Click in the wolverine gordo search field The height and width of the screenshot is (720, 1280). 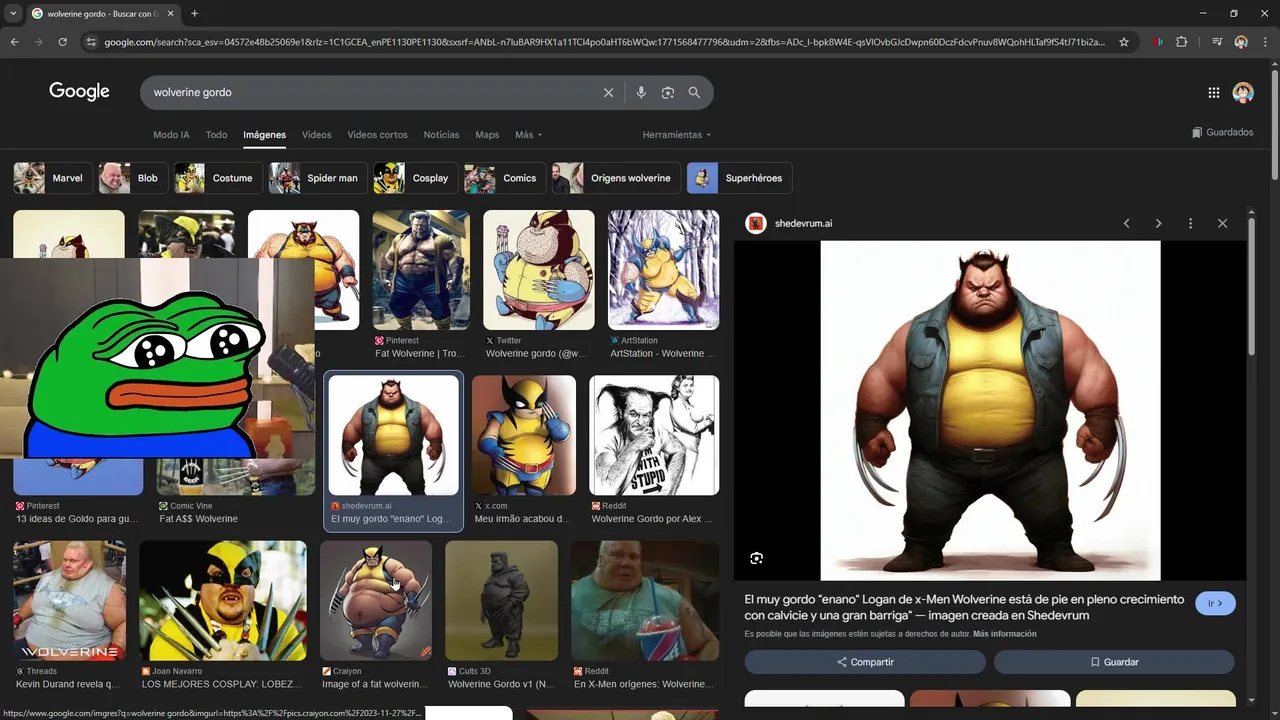[x=370, y=92]
